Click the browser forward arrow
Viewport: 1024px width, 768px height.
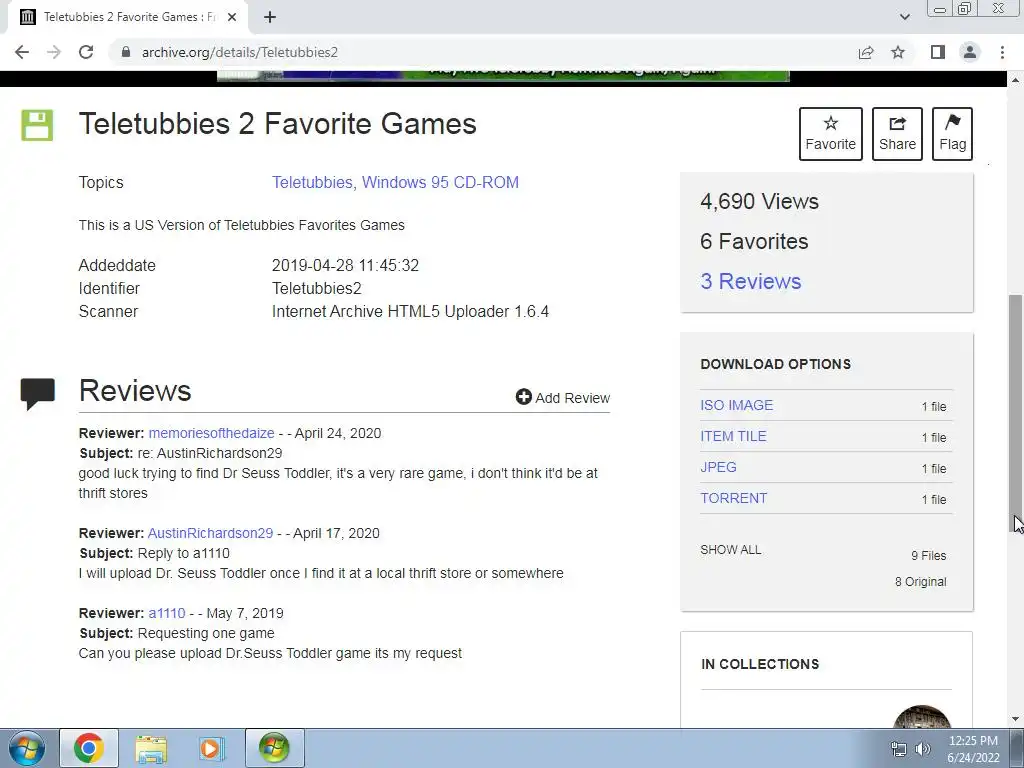tap(54, 52)
